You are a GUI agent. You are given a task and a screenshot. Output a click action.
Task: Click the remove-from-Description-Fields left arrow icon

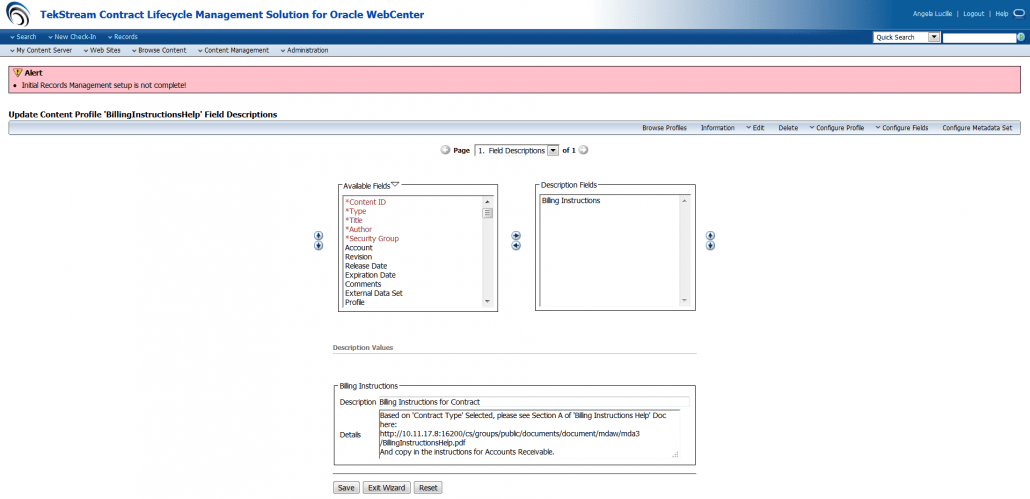516,246
